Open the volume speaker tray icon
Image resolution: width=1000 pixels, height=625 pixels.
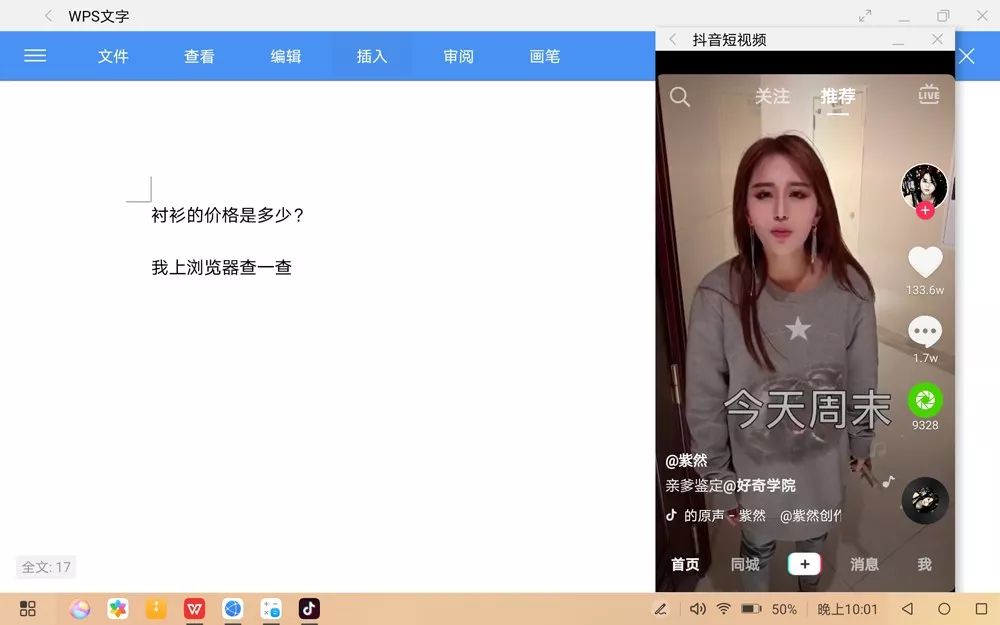click(x=698, y=609)
